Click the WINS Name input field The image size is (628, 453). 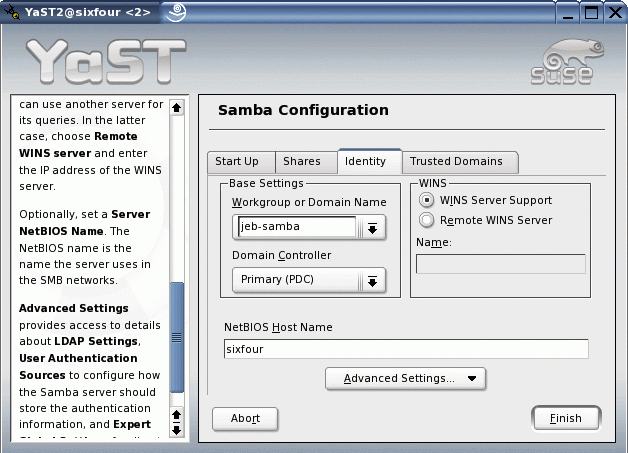coord(501,264)
